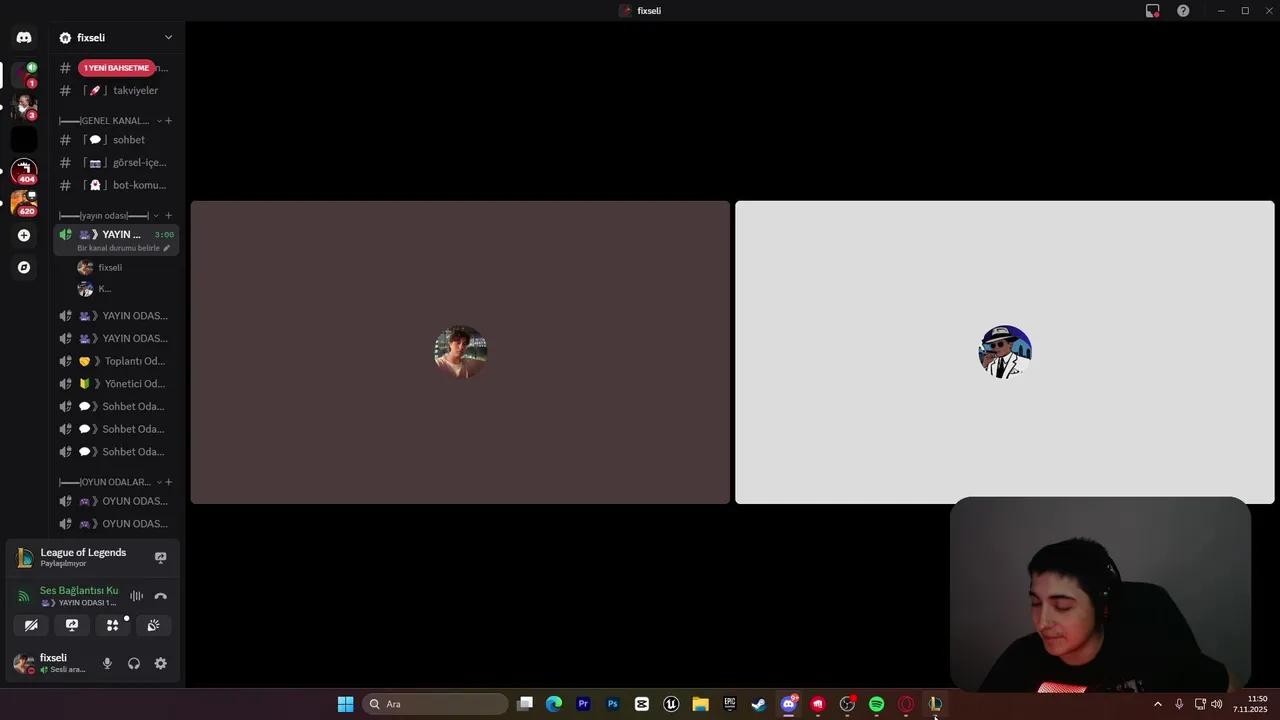1280x720 pixels.
Task: Focus left participant video tile
Action: tap(460, 352)
